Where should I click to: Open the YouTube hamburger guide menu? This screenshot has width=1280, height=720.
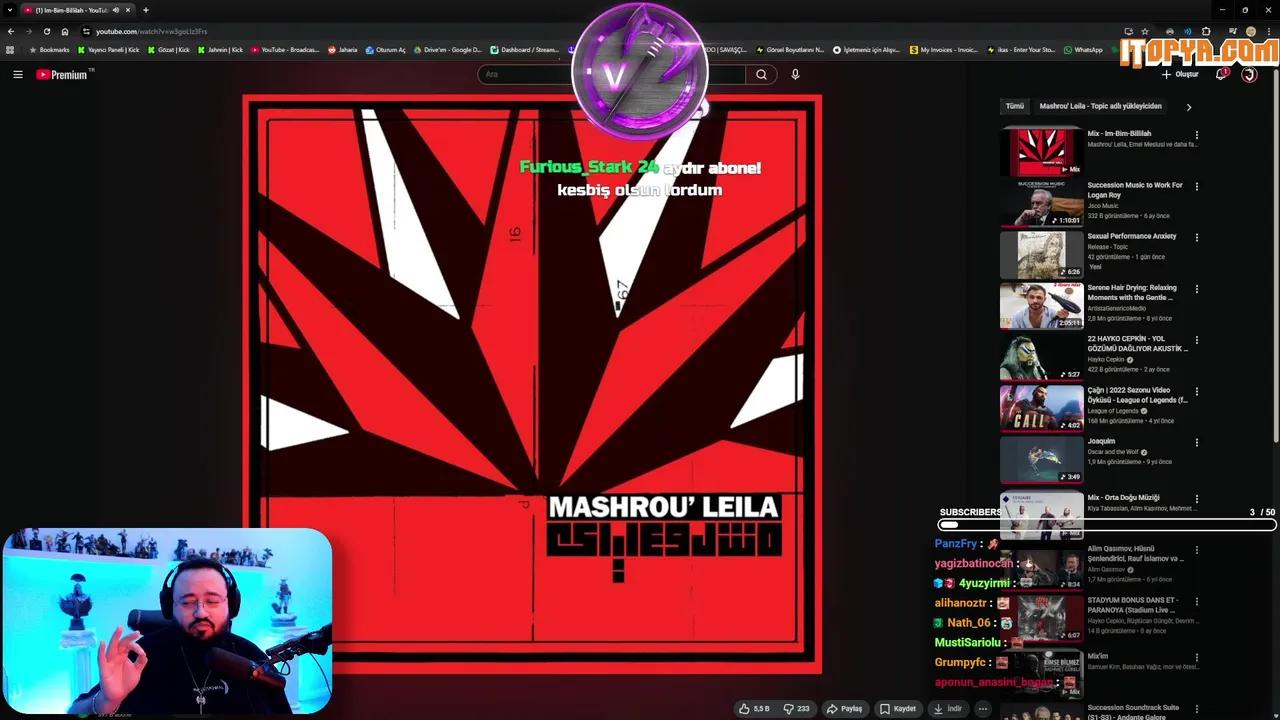click(17, 74)
